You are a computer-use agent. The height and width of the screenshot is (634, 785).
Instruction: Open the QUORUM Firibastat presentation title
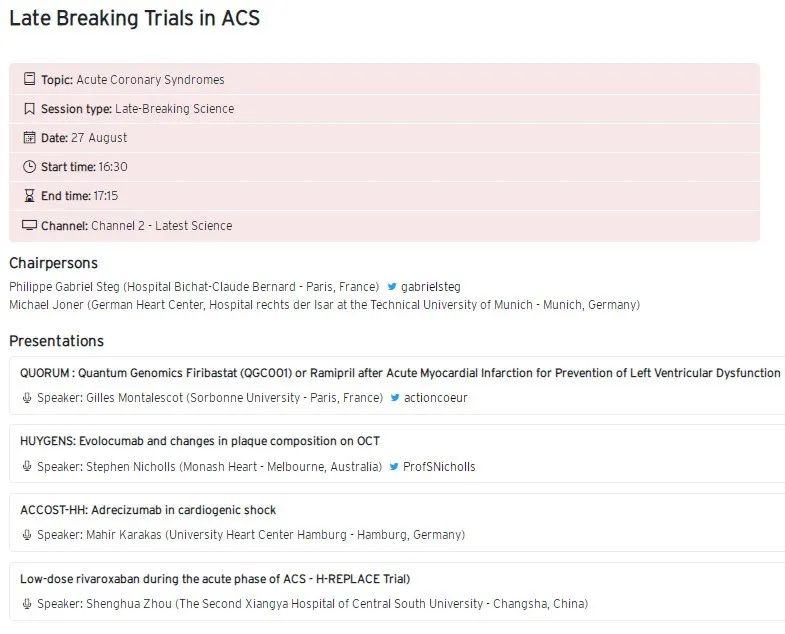(400, 373)
